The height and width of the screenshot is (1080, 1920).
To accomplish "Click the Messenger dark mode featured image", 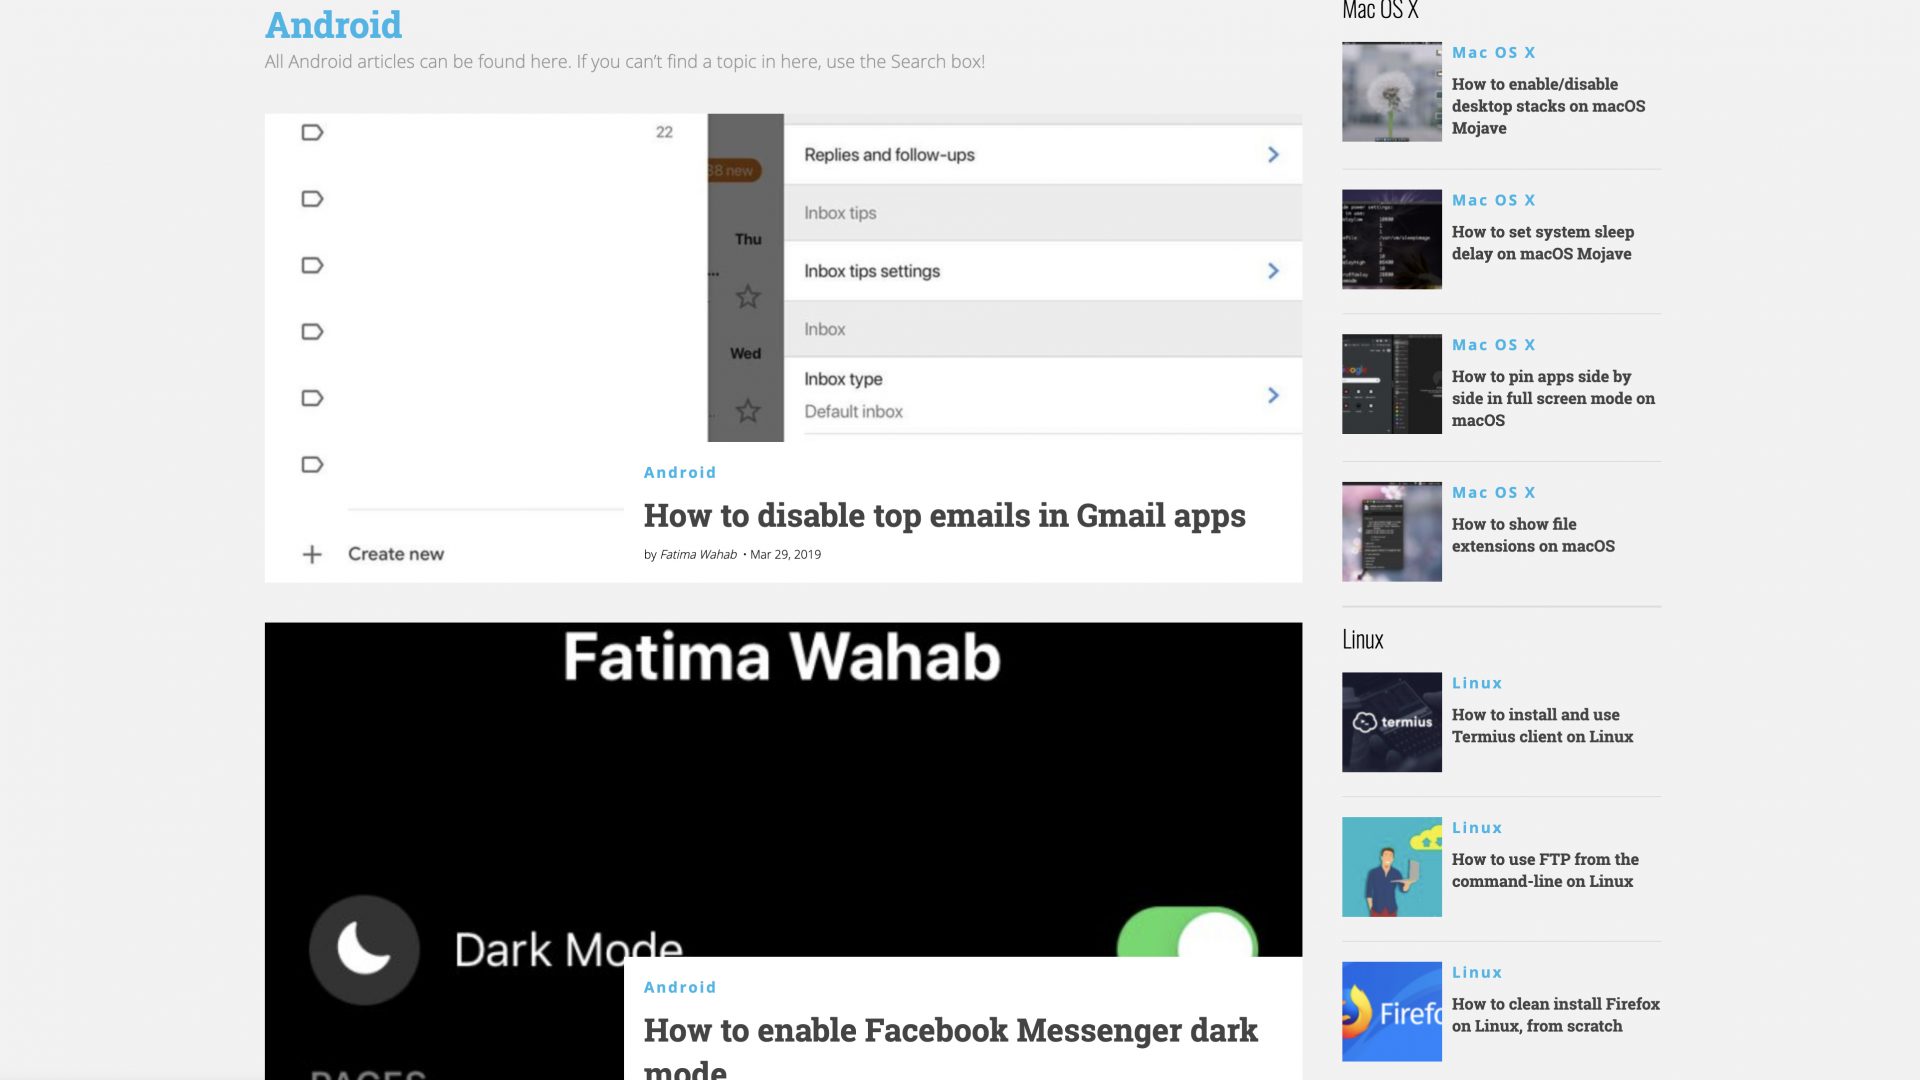I will (783, 790).
